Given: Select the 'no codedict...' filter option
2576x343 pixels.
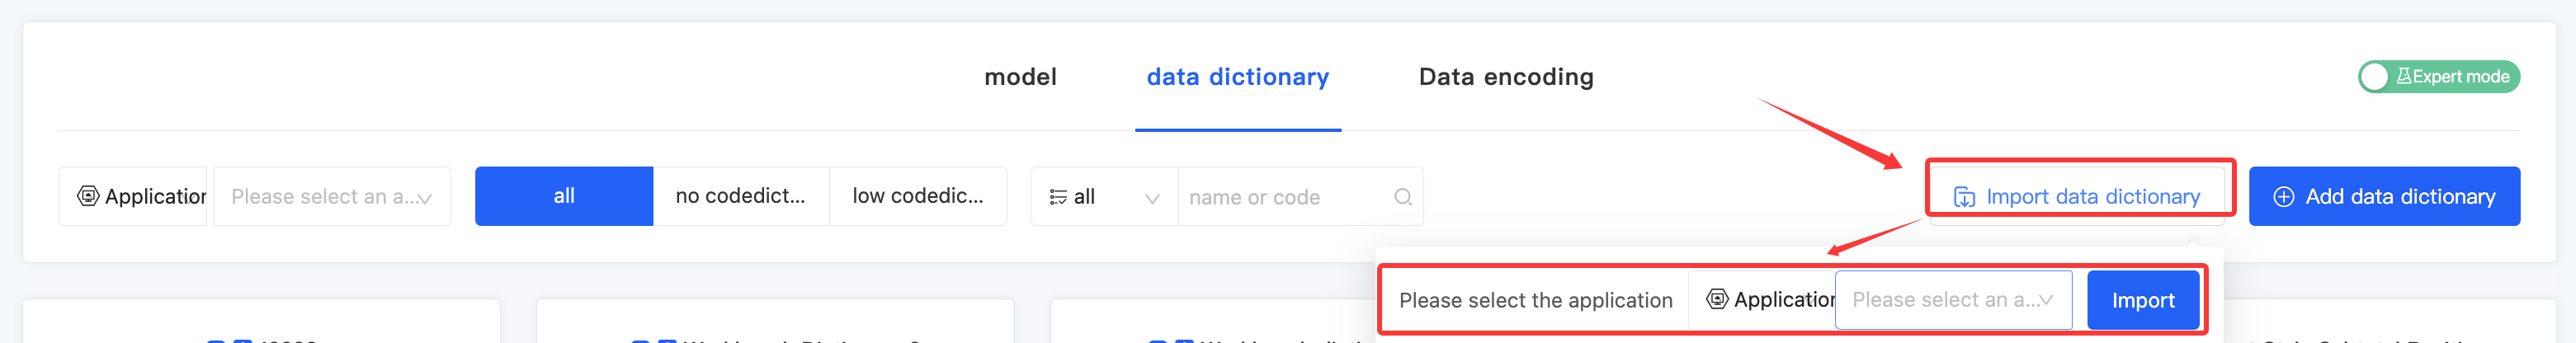Looking at the screenshot, I should tap(740, 196).
